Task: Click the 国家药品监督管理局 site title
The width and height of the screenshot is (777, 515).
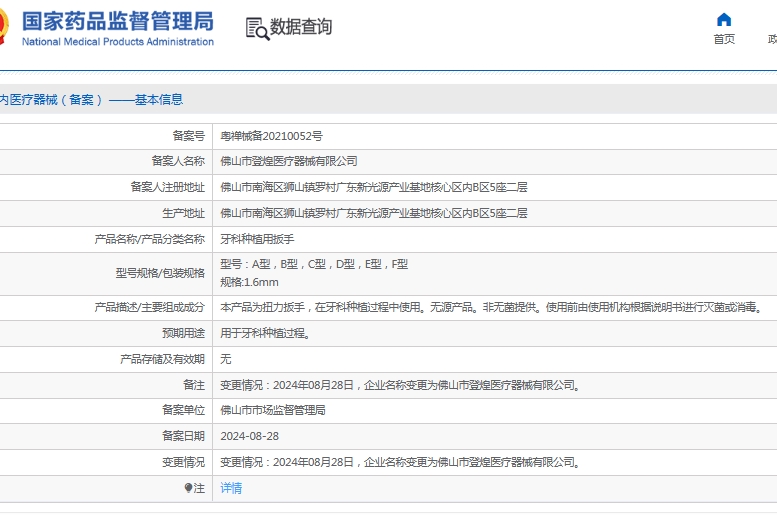Action: click(x=118, y=21)
